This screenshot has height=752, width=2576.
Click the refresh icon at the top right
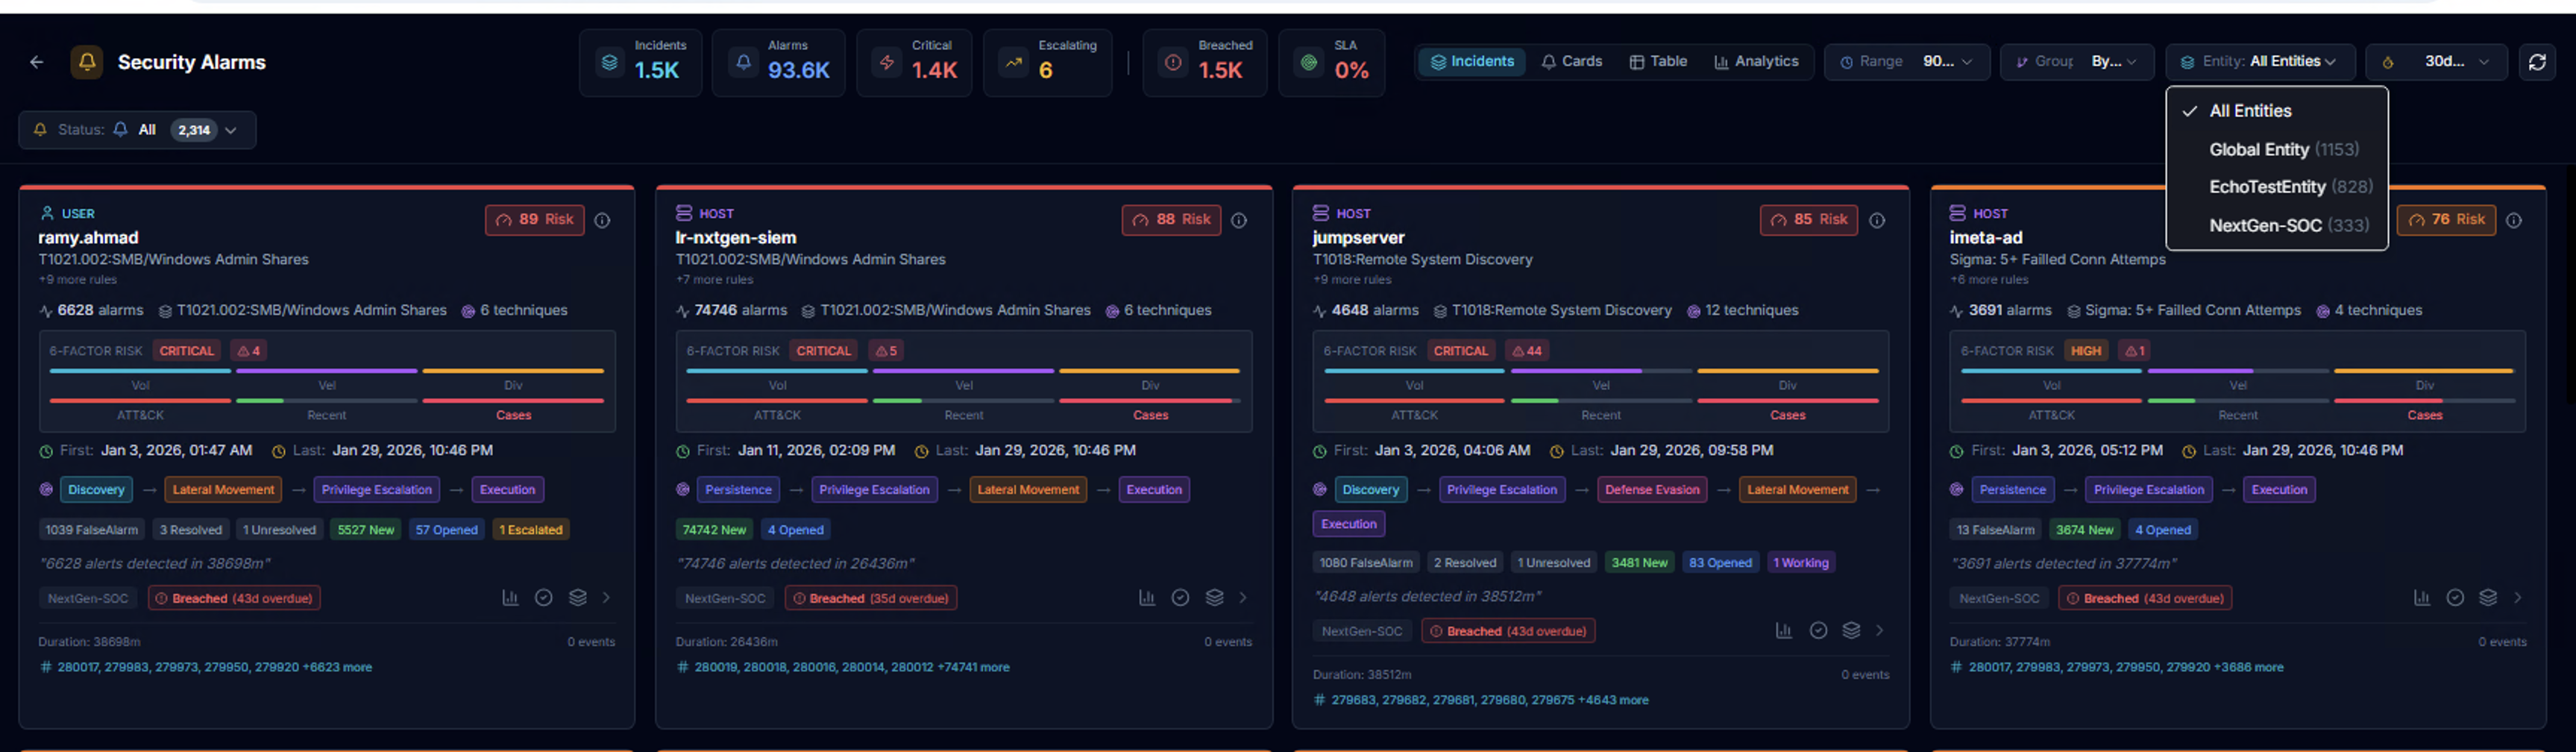(x=2538, y=62)
